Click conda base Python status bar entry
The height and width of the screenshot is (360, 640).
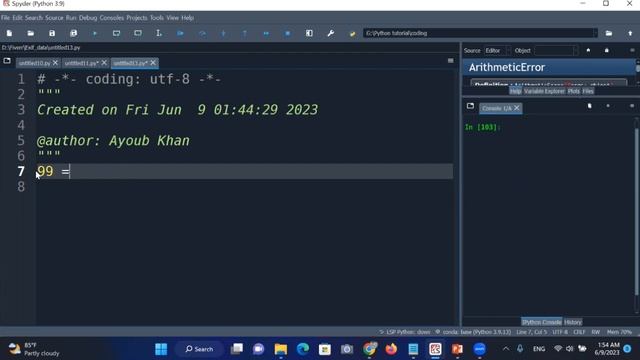coord(473,332)
